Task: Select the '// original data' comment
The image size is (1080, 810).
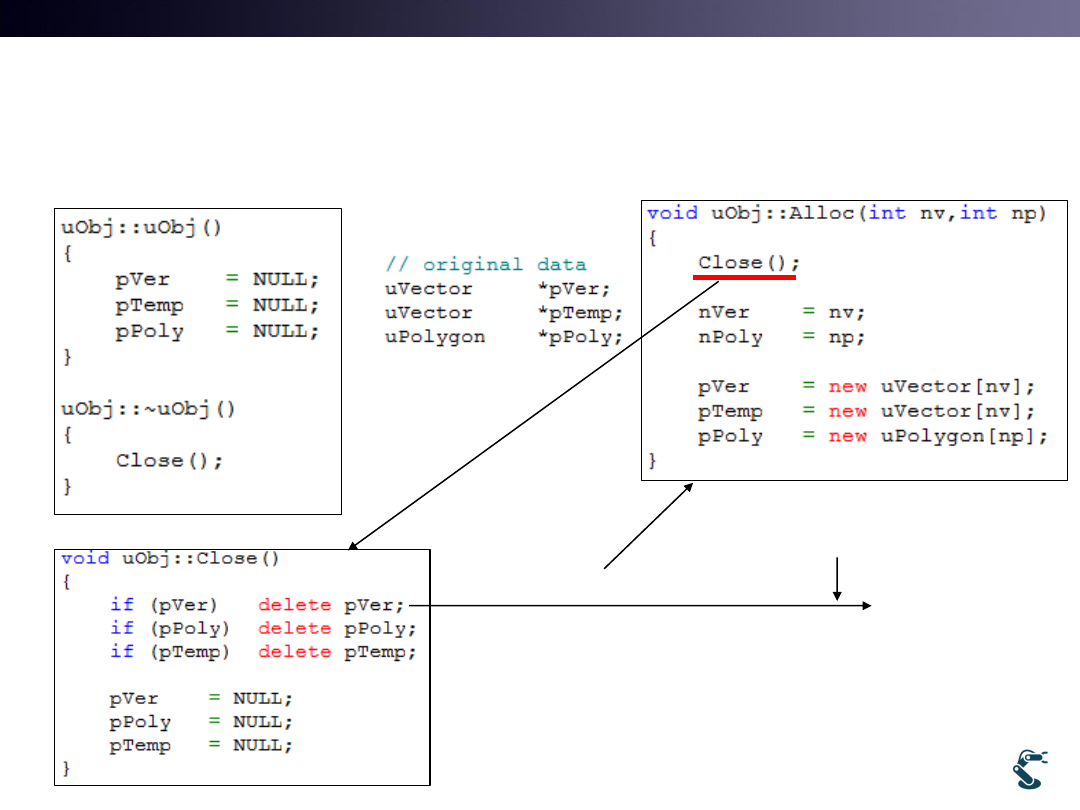Action: pyautogui.click(x=486, y=265)
